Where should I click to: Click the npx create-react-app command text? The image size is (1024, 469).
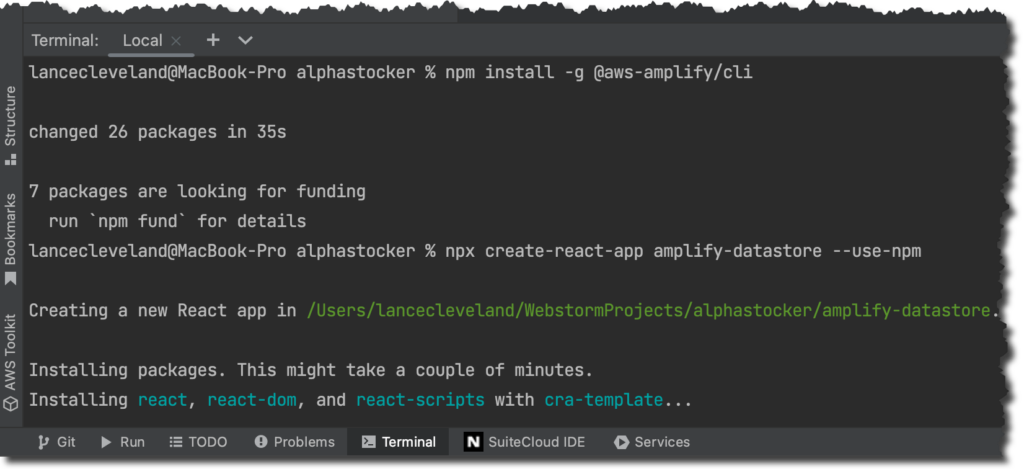pos(683,251)
